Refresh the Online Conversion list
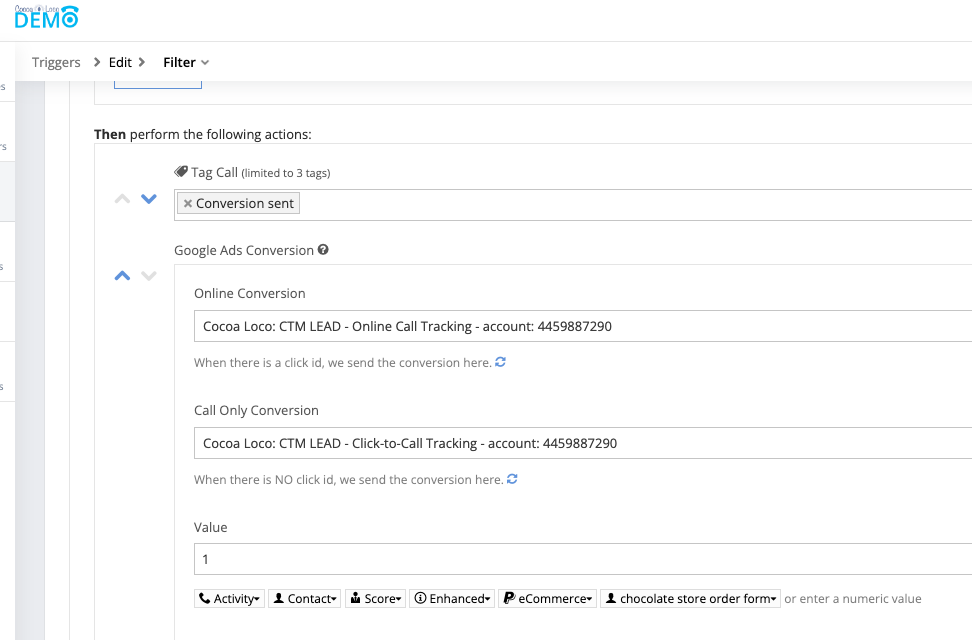Screen dimensions: 972x640 tap(501, 363)
